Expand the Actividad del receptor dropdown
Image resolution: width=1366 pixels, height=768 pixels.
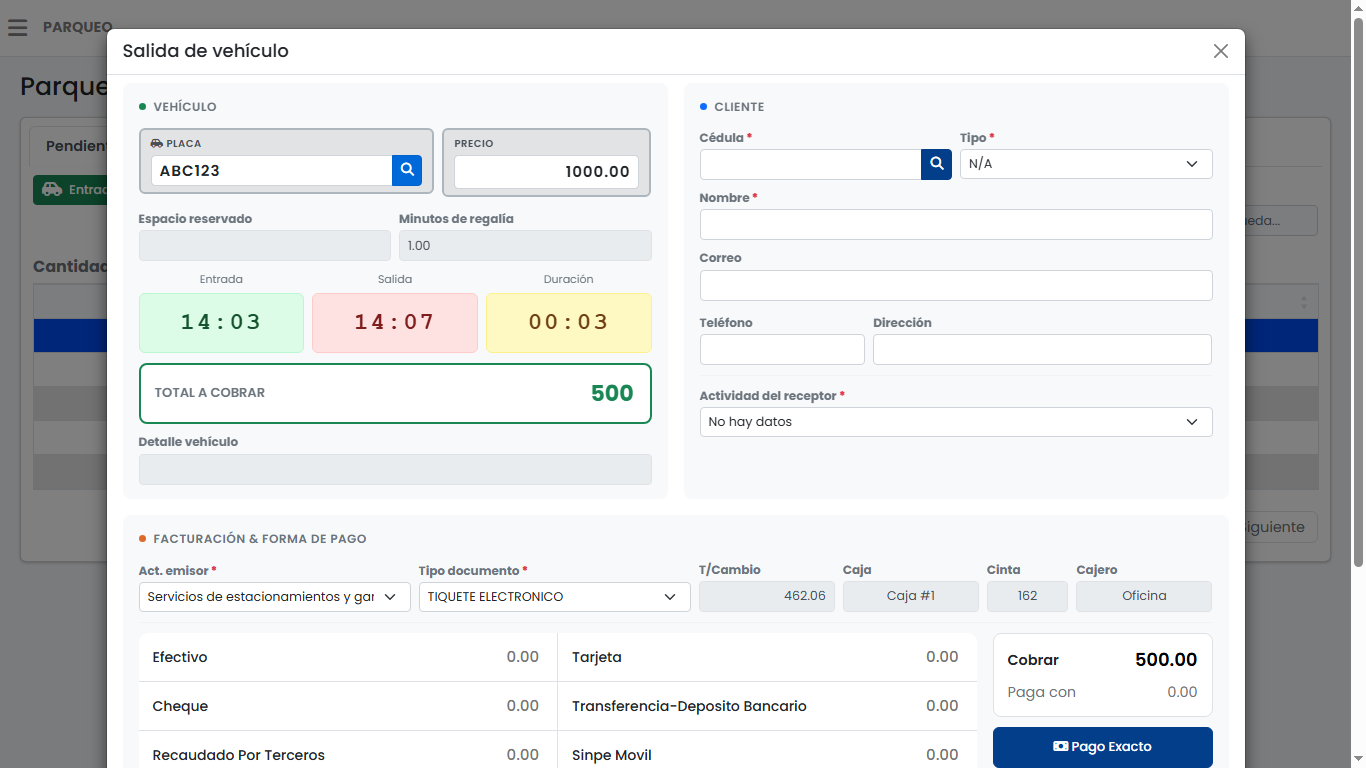(955, 422)
